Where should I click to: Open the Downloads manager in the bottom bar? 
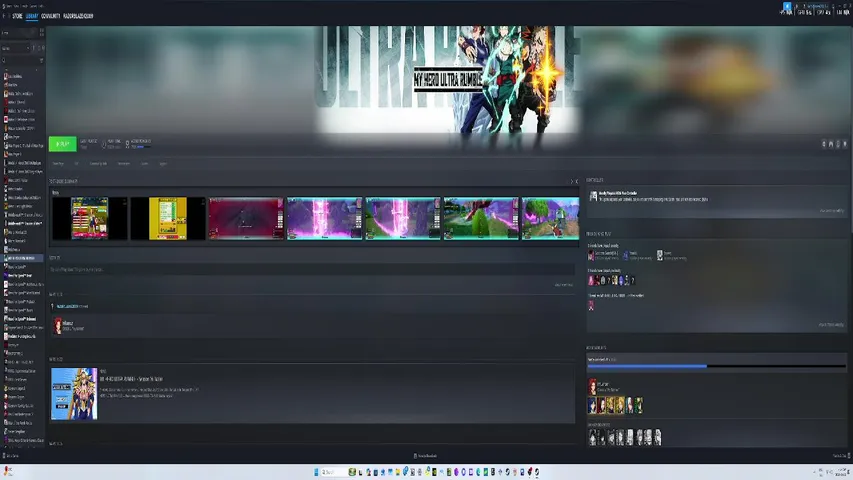tap(425, 456)
